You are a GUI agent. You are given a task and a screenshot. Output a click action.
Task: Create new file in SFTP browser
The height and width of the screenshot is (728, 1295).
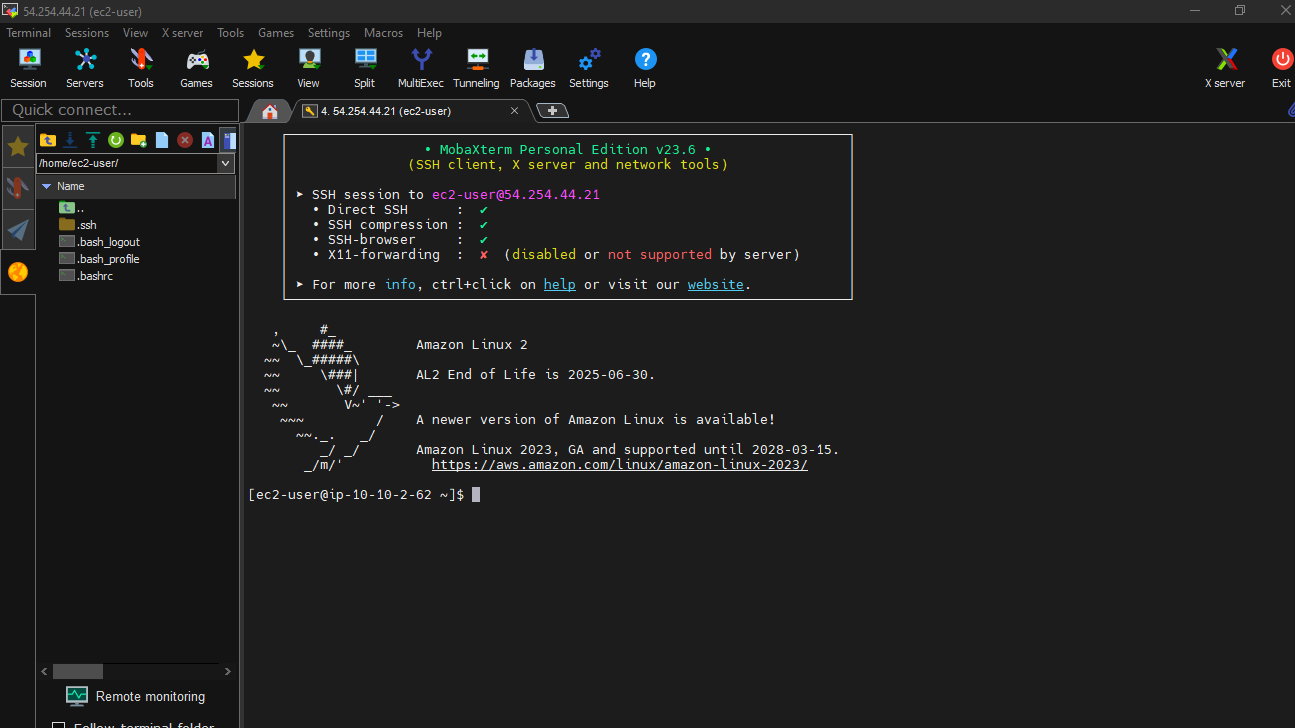tap(162, 140)
